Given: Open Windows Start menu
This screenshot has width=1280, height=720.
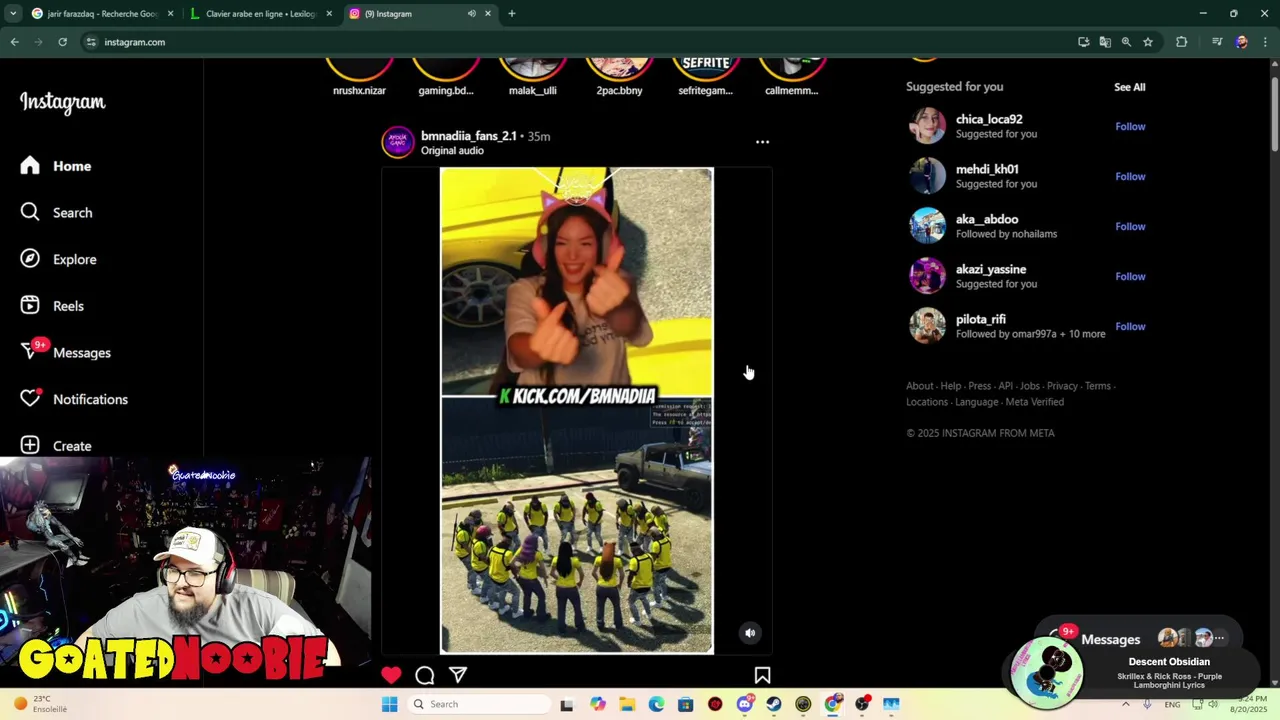Looking at the screenshot, I should pyautogui.click(x=389, y=704).
